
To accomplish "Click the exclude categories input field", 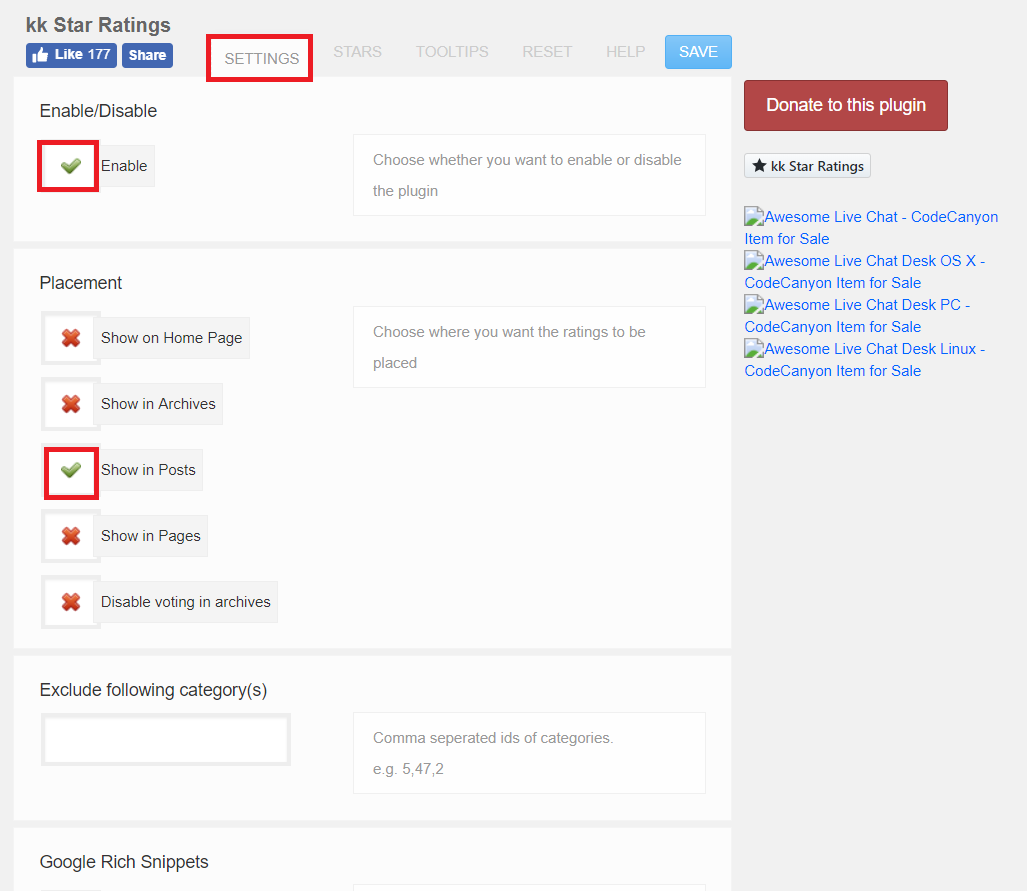I will tap(166, 740).
